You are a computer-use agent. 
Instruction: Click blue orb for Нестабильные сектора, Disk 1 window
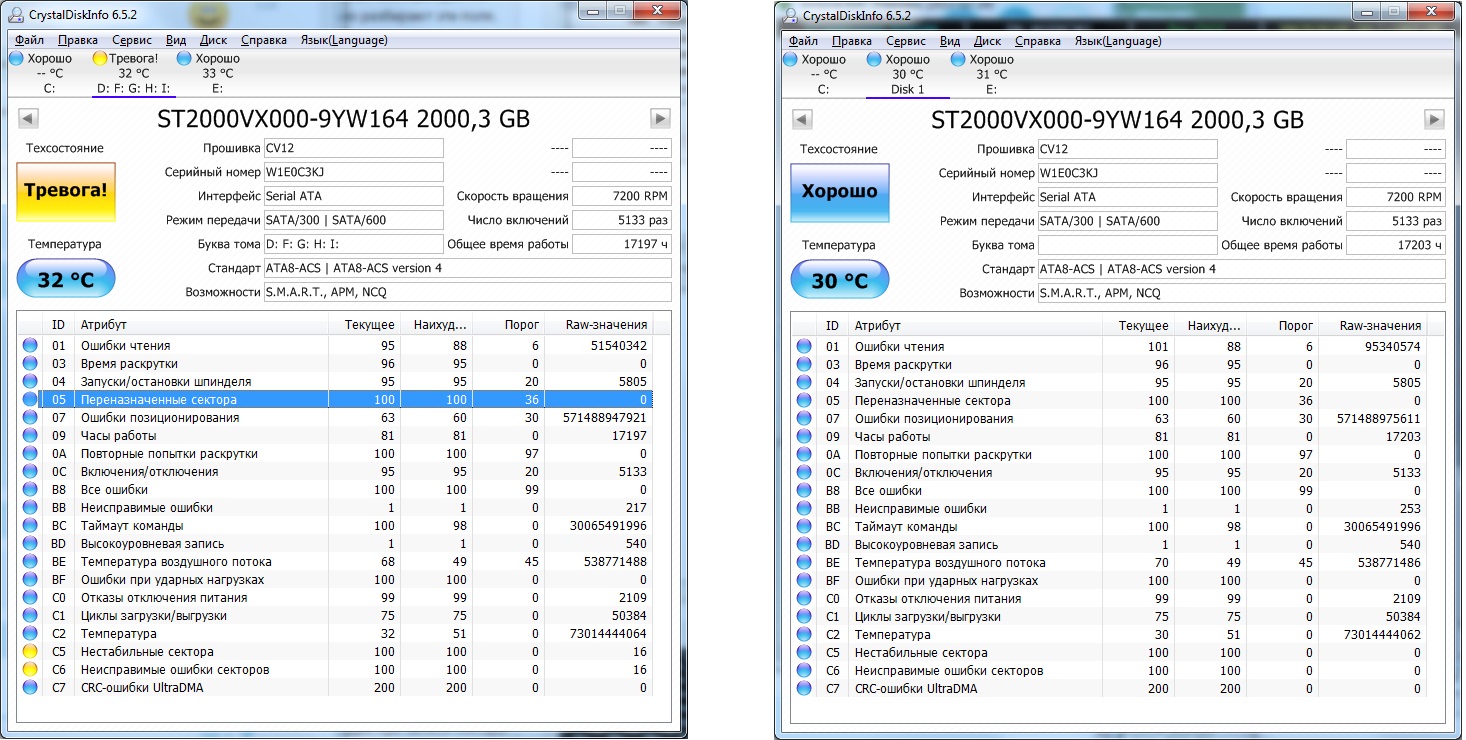tap(804, 652)
